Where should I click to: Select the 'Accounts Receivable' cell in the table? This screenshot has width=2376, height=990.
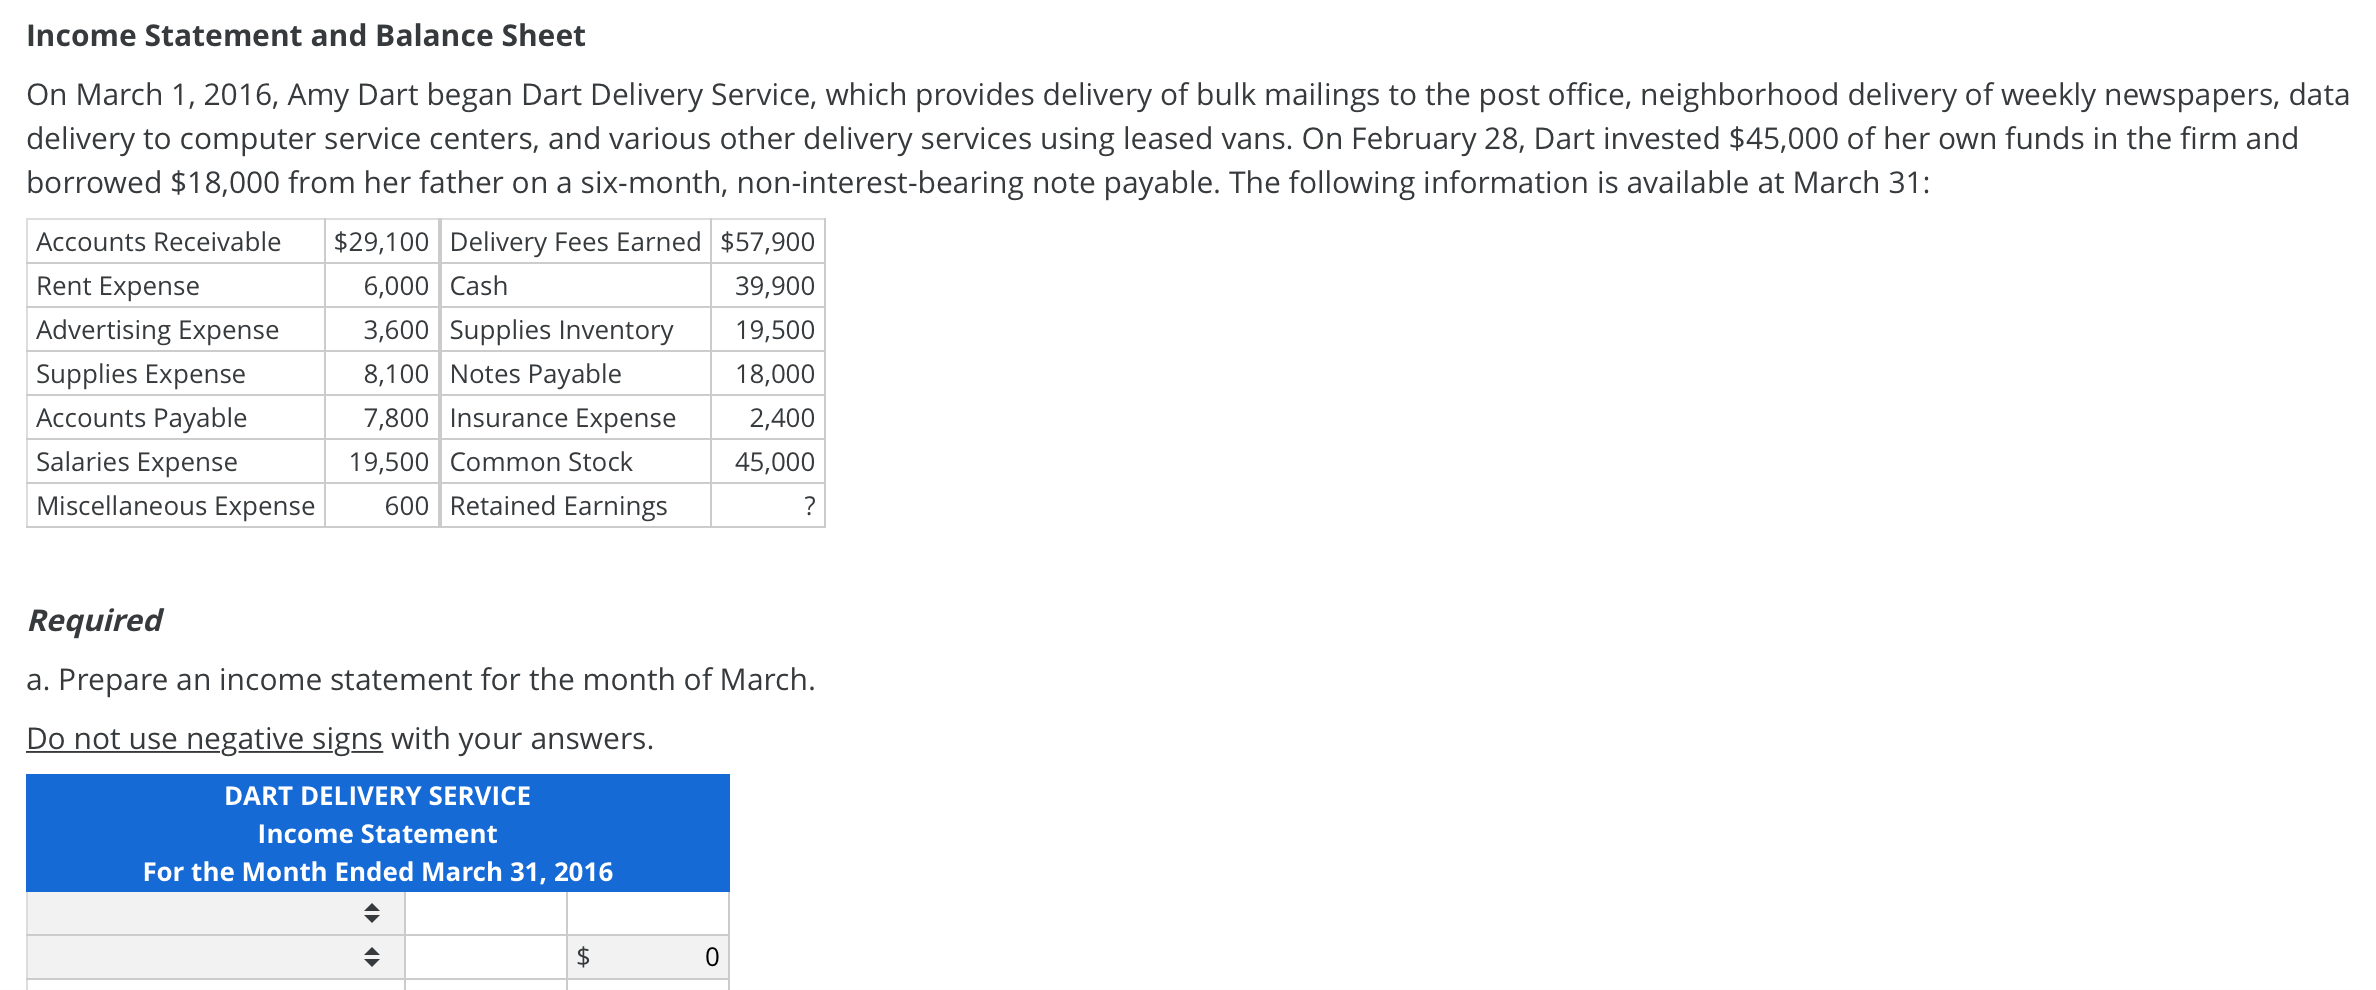[157, 241]
